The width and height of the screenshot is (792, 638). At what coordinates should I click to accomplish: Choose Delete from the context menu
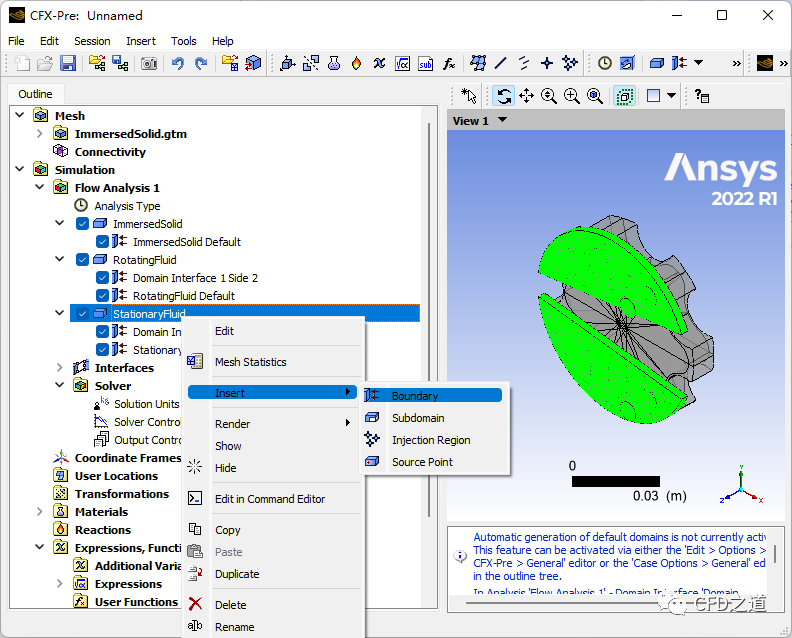[x=273, y=605]
